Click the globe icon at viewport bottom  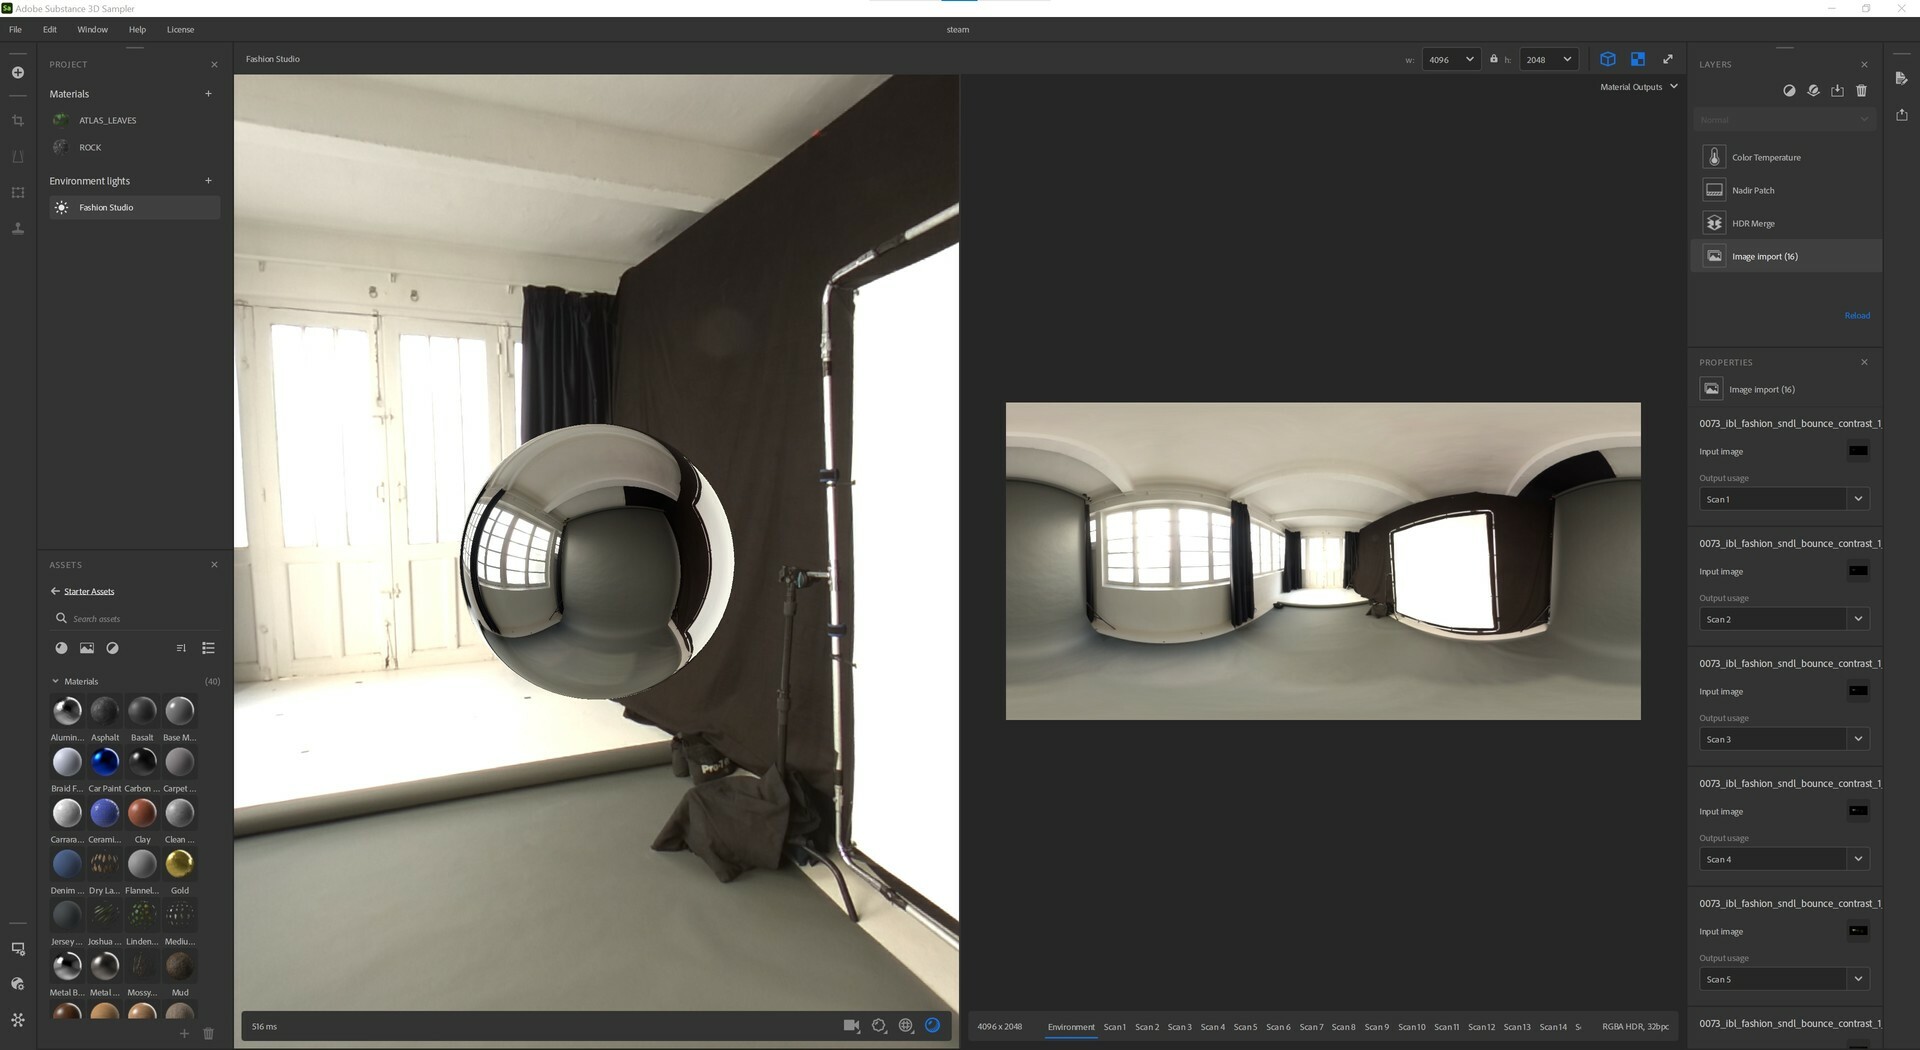tap(906, 1026)
